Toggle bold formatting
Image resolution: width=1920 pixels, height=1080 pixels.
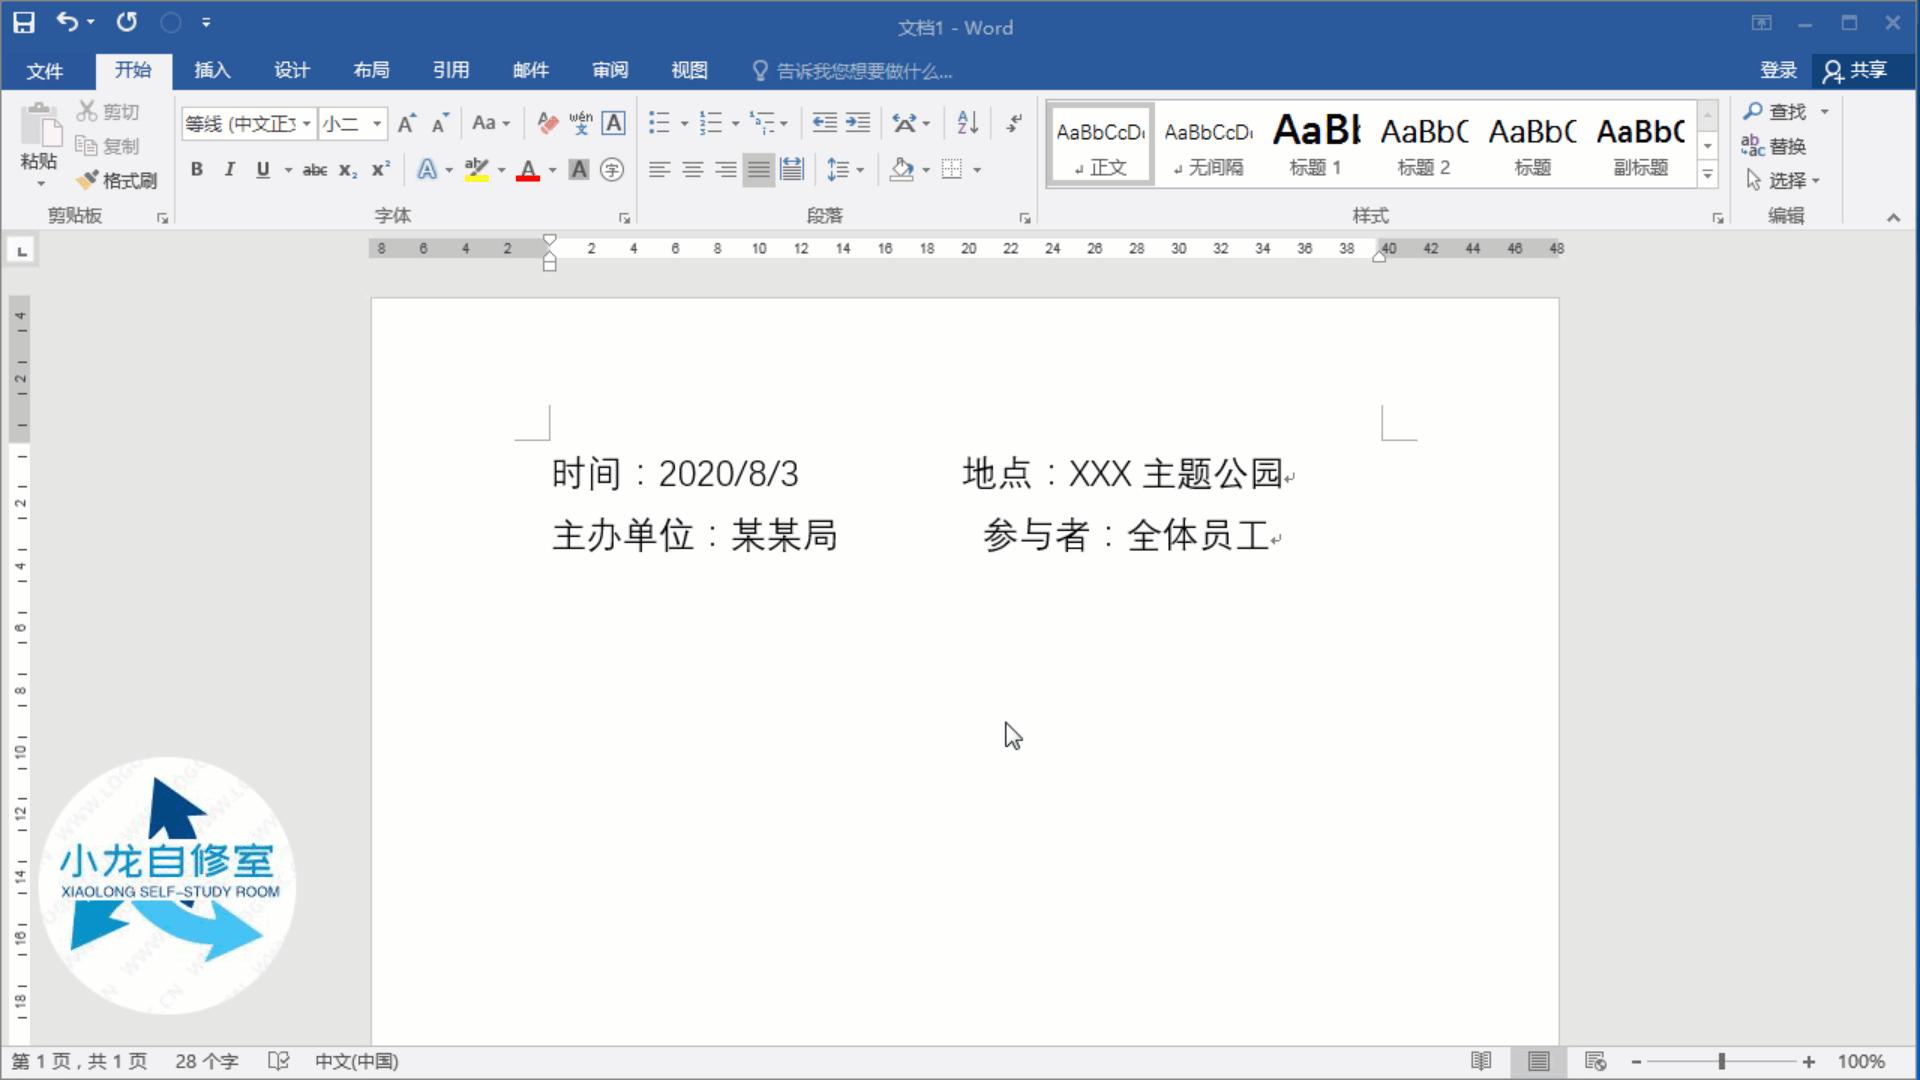196,170
